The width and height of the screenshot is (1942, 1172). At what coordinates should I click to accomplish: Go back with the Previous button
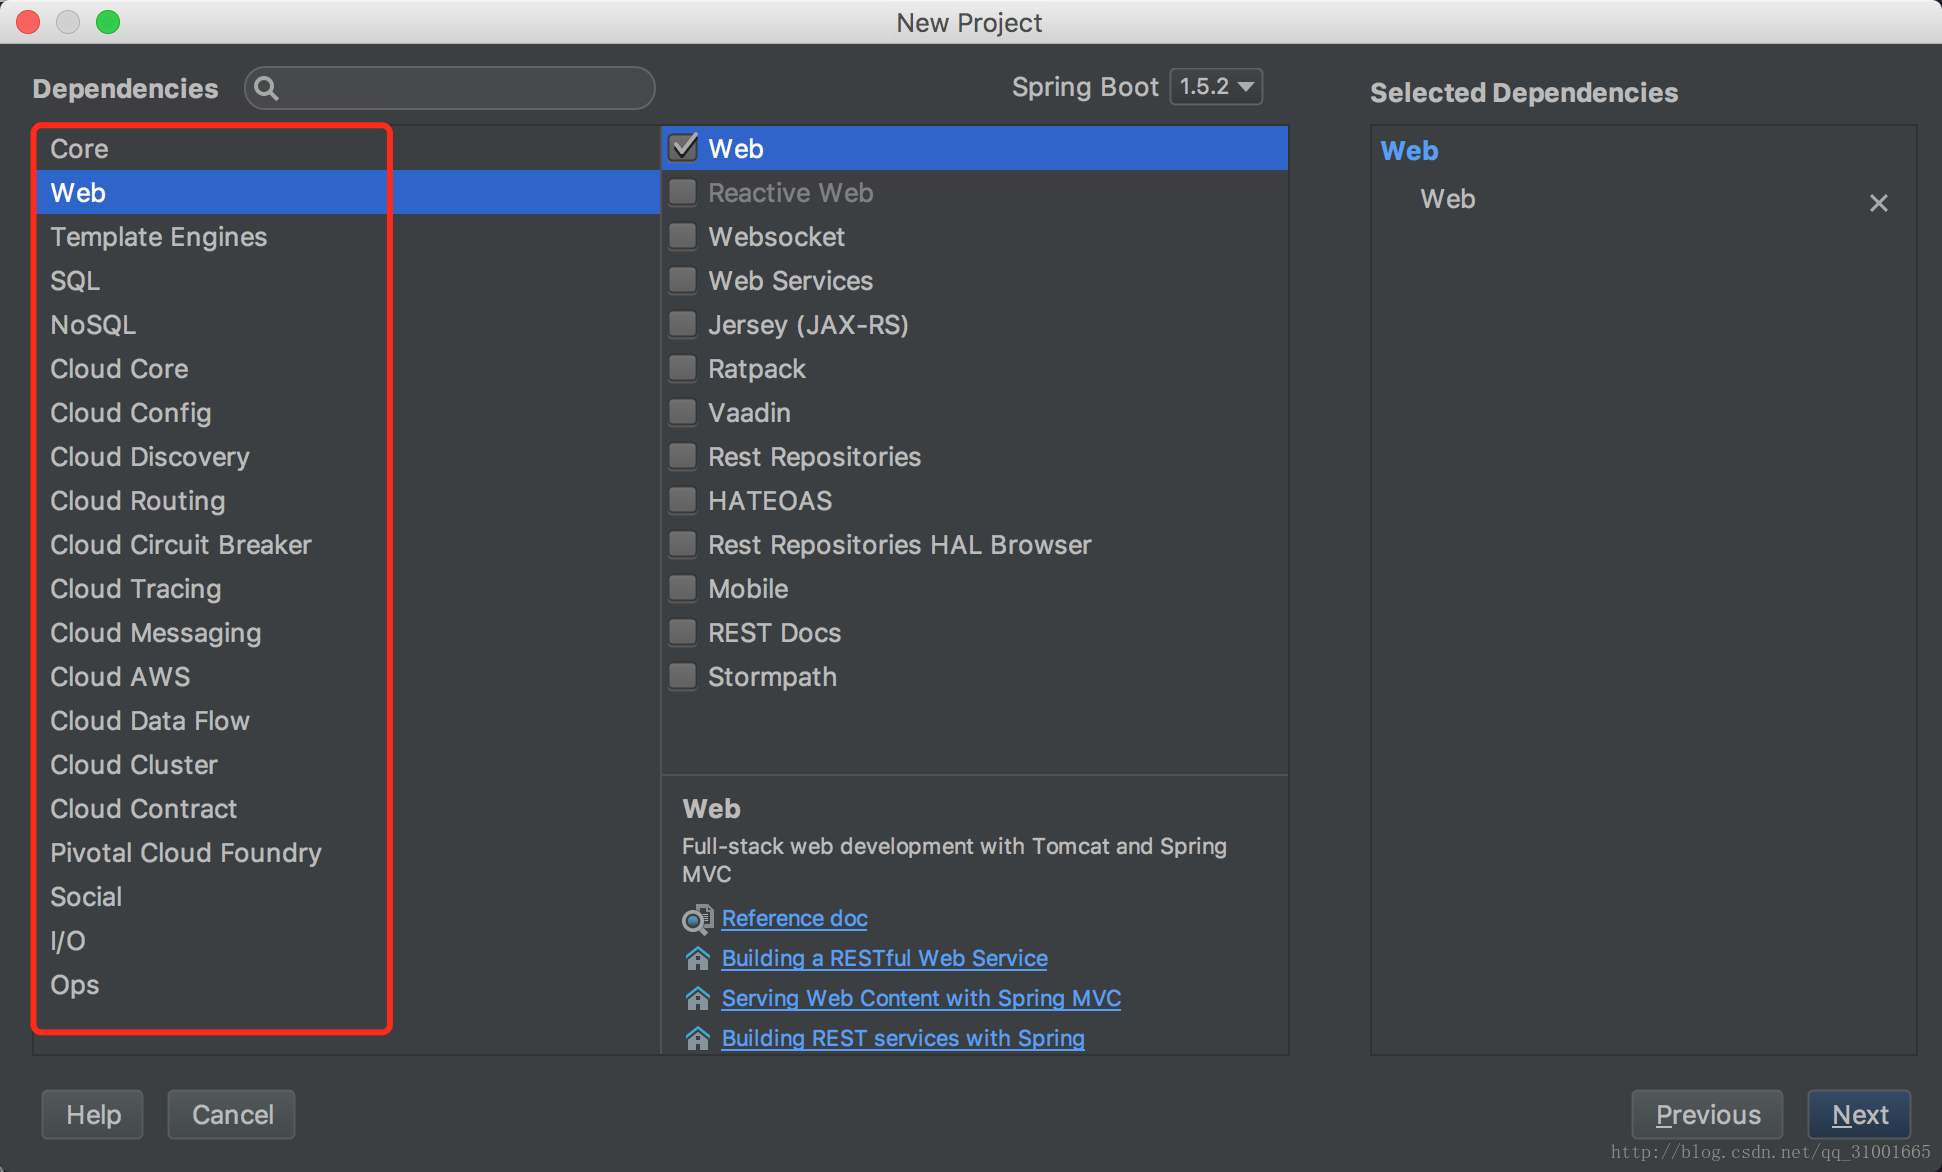1707,1114
